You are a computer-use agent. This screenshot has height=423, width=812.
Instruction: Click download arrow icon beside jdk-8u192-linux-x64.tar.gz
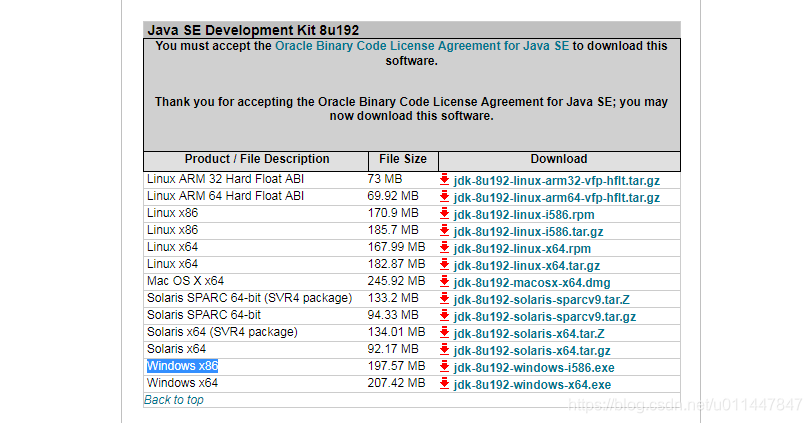pyautogui.click(x=444, y=265)
